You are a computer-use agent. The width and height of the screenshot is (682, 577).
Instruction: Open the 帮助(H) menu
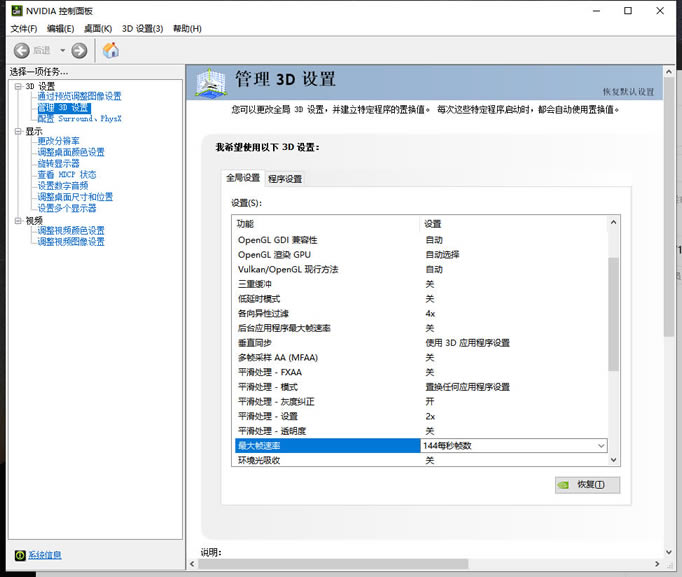187,29
